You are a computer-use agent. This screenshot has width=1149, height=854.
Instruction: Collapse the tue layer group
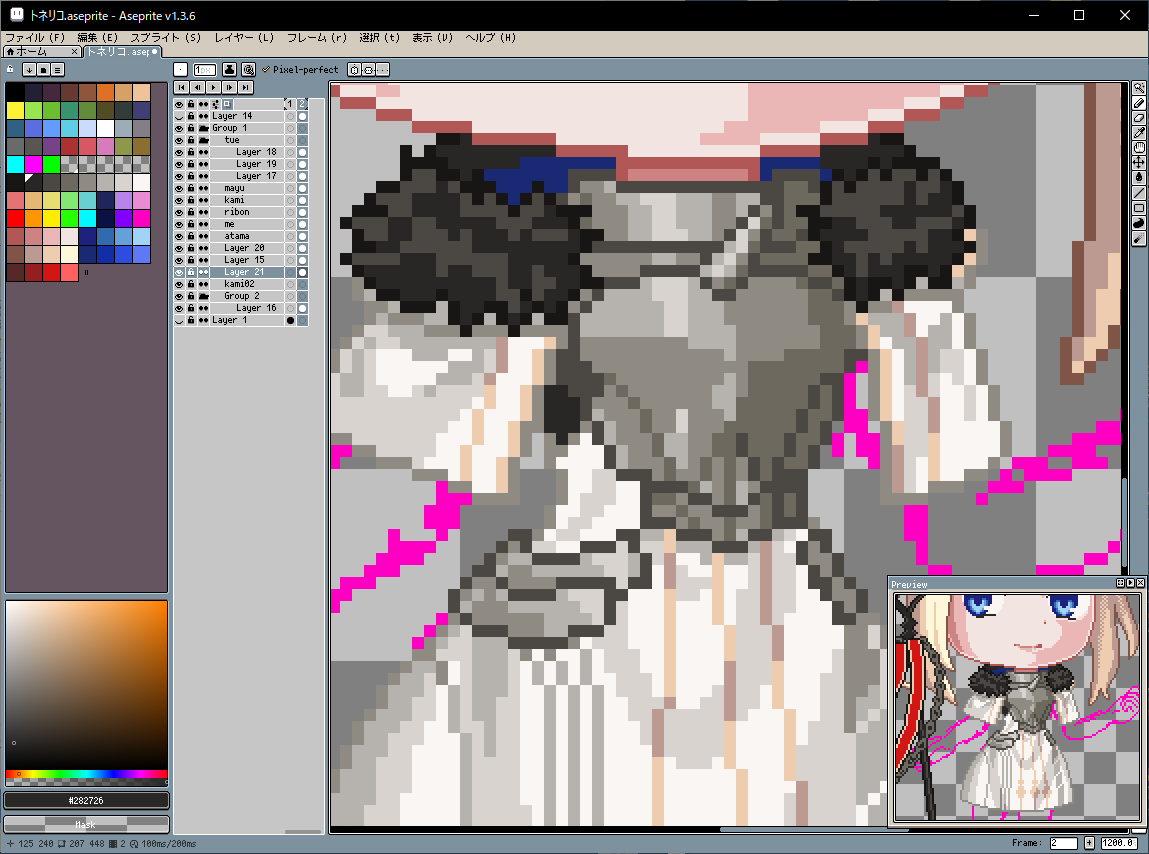[x=203, y=140]
